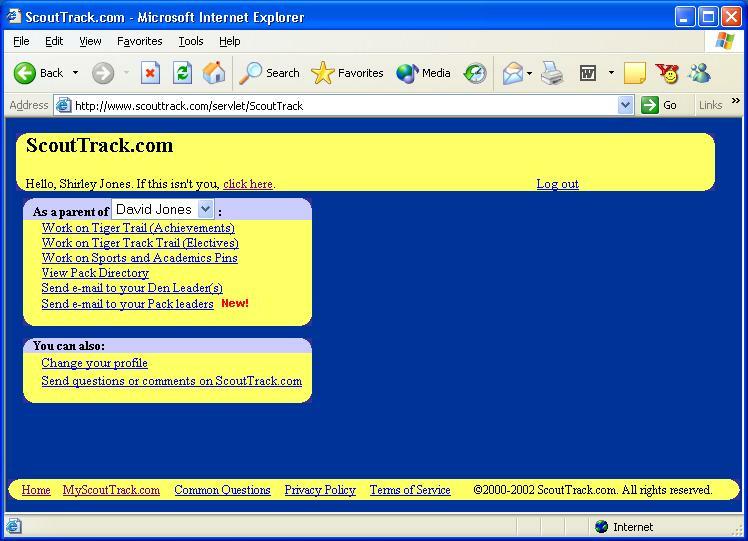Click the Go green arrow button
This screenshot has height=541, width=748.
point(659,105)
